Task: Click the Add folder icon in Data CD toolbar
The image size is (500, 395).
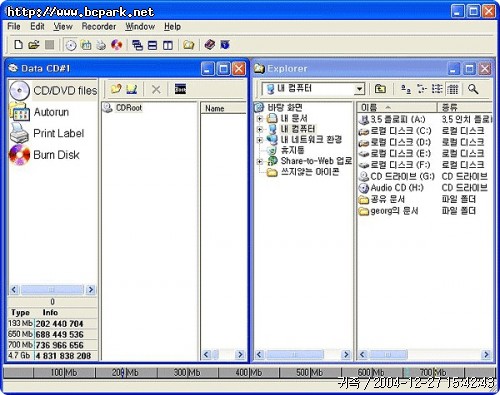Action: [116, 89]
